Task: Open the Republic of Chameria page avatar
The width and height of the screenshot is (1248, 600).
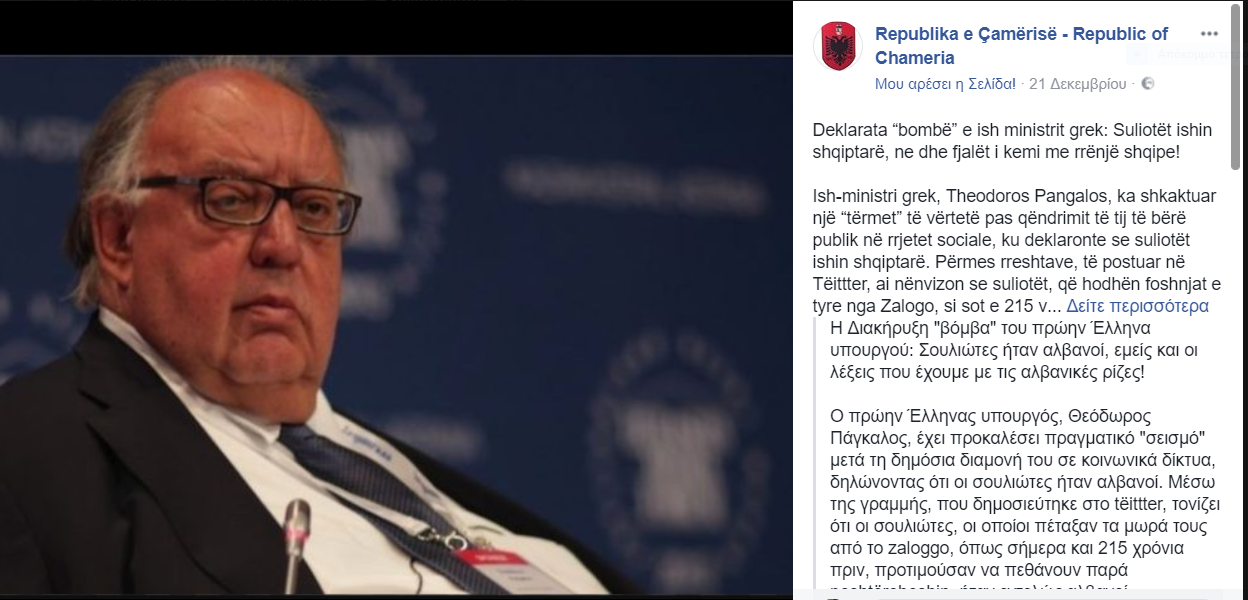Action: pos(838,46)
